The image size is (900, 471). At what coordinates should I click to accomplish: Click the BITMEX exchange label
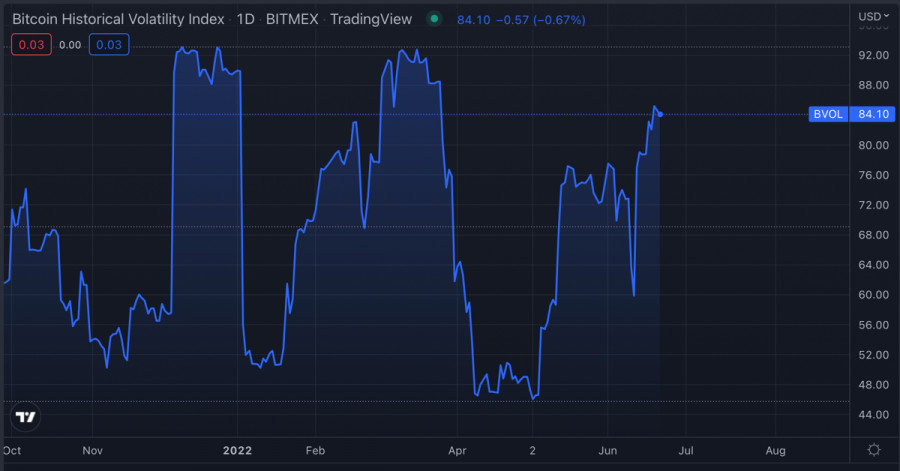(294, 18)
